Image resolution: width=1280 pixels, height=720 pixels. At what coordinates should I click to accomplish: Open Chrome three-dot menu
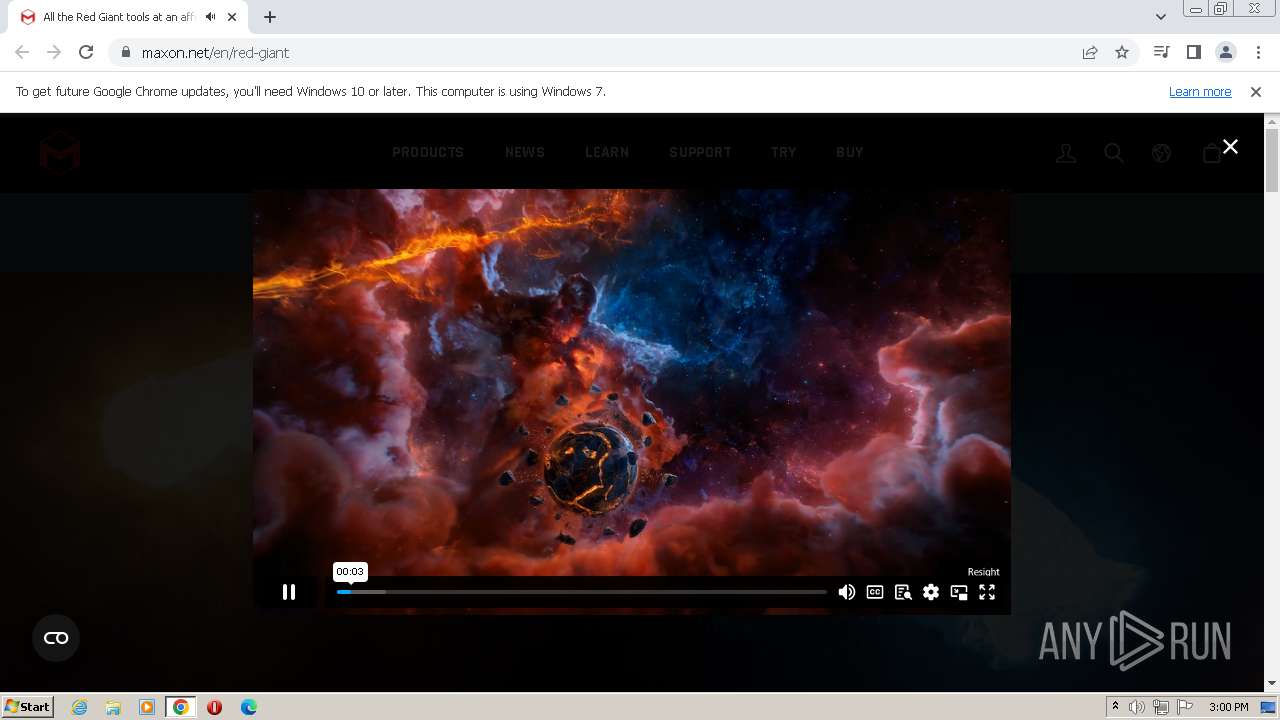[1258, 52]
